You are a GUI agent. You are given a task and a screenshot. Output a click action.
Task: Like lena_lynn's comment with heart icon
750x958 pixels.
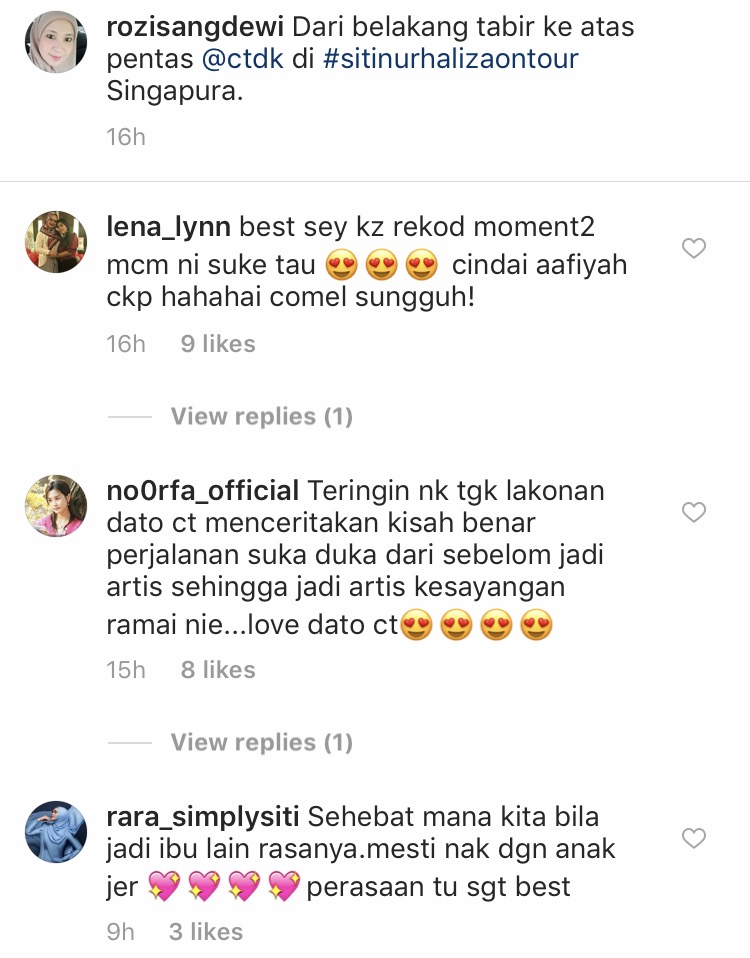(x=694, y=248)
